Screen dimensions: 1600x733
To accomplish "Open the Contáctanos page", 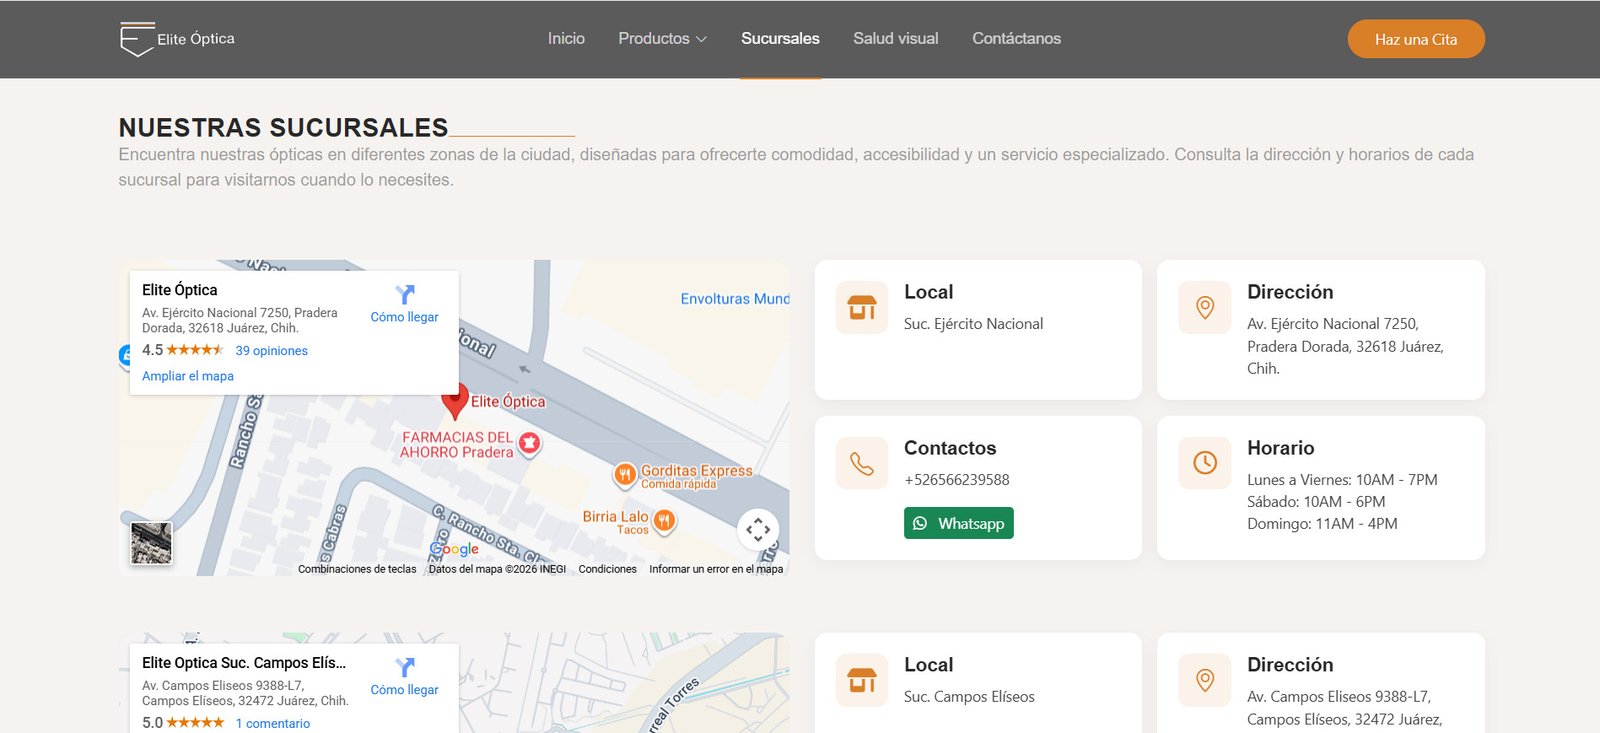I will click(1016, 39).
